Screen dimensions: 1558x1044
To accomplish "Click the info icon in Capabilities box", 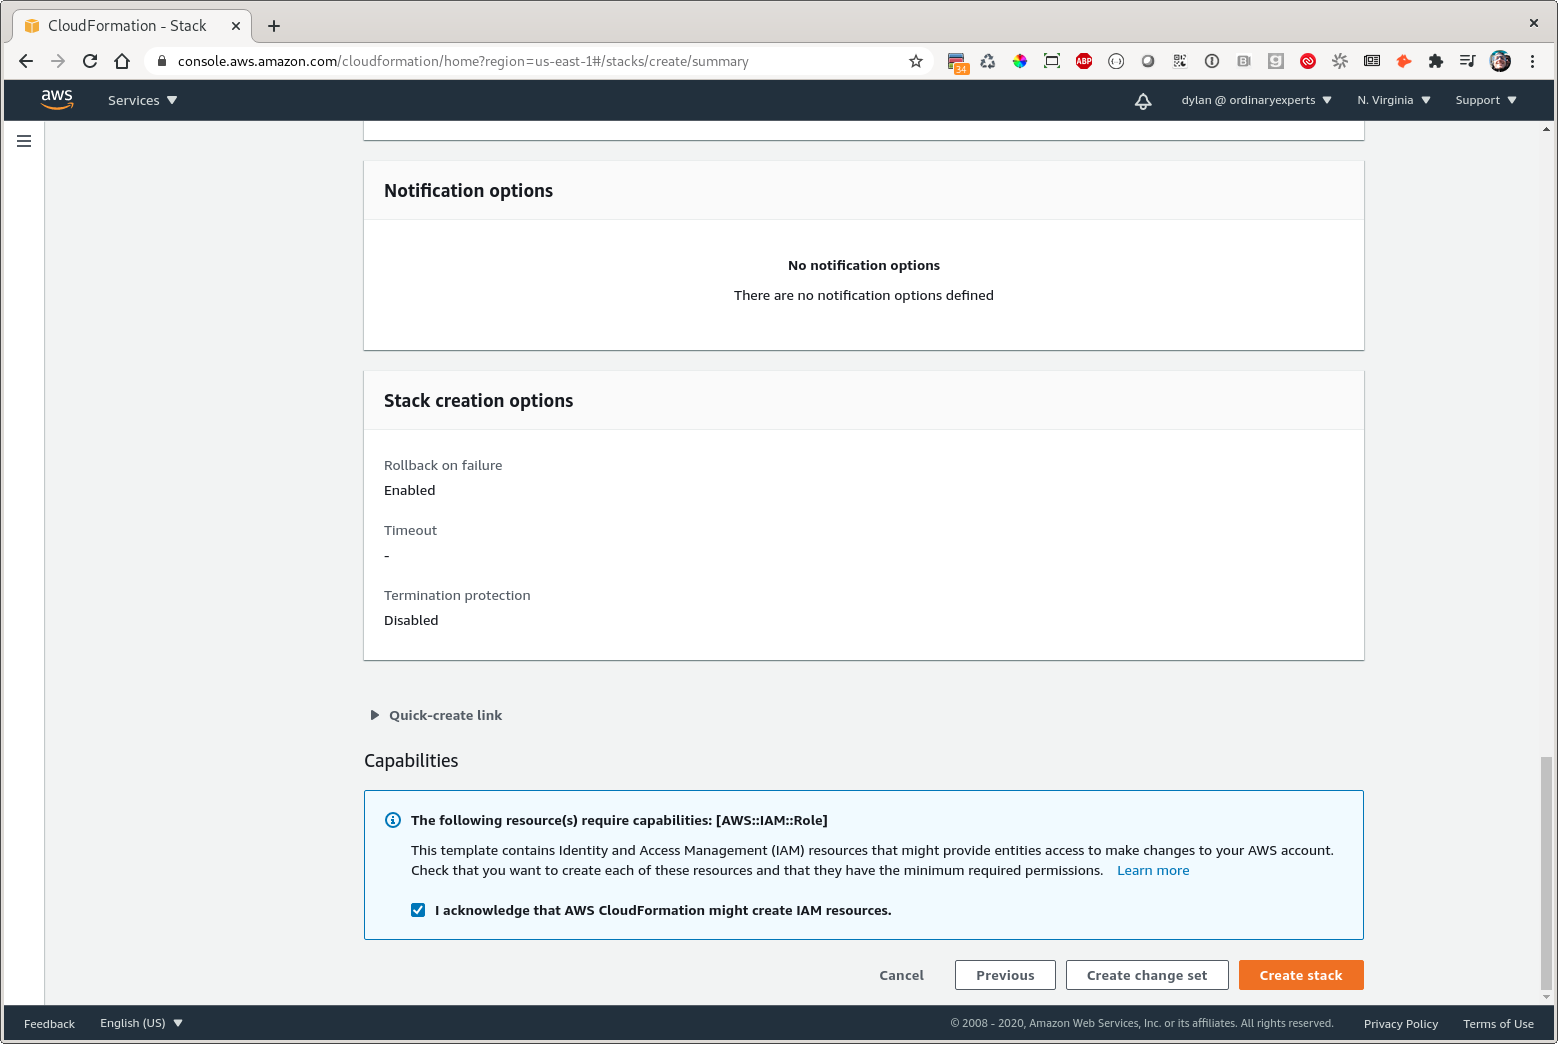I will tap(393, 820).
